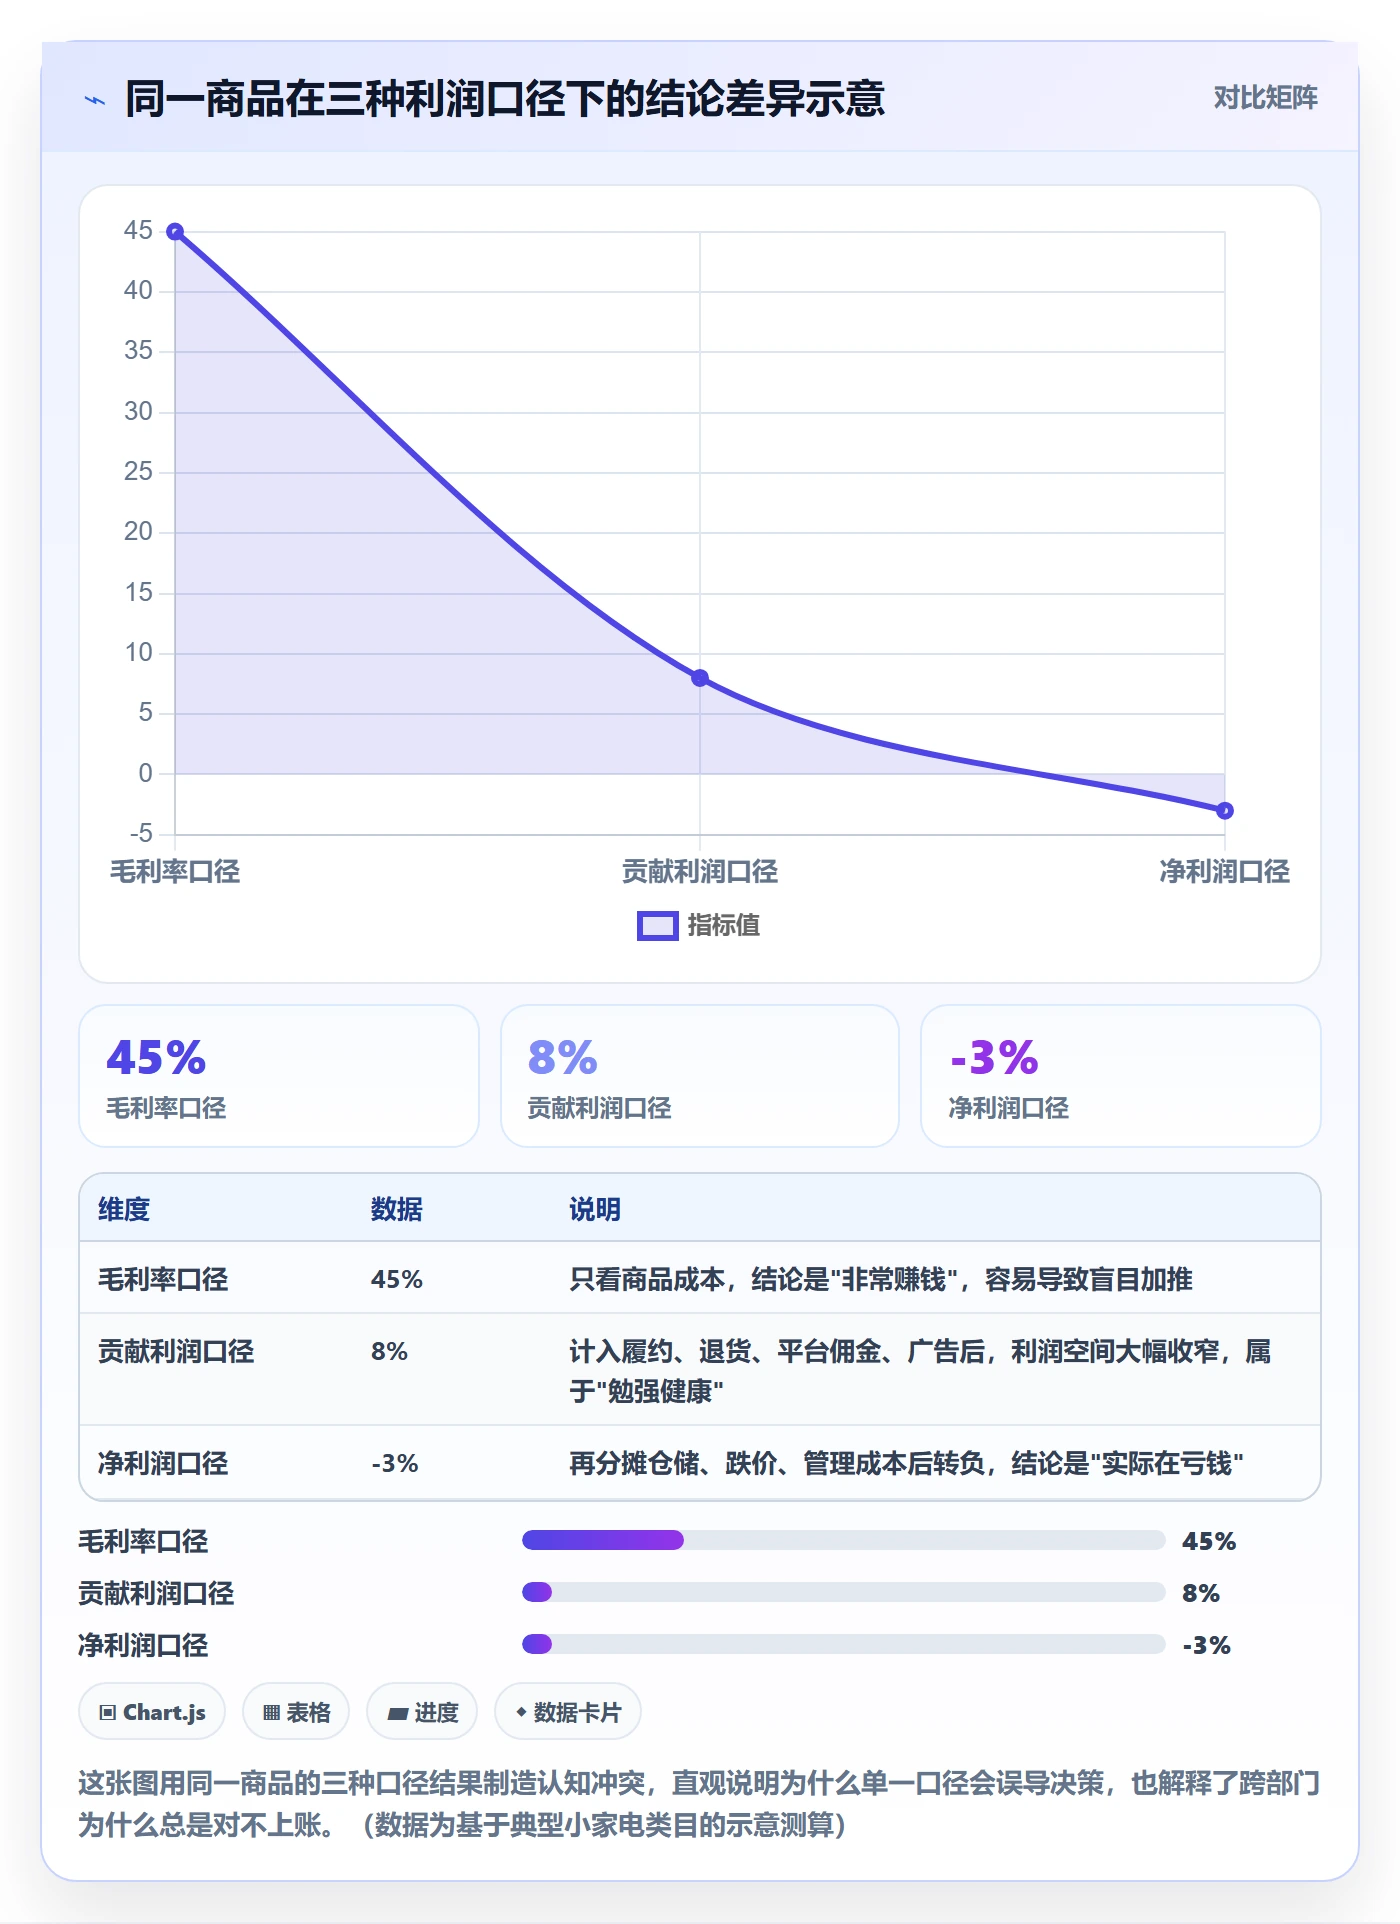Select the 净利润口径 cell in the table's 维度 column

[163, 1464]
